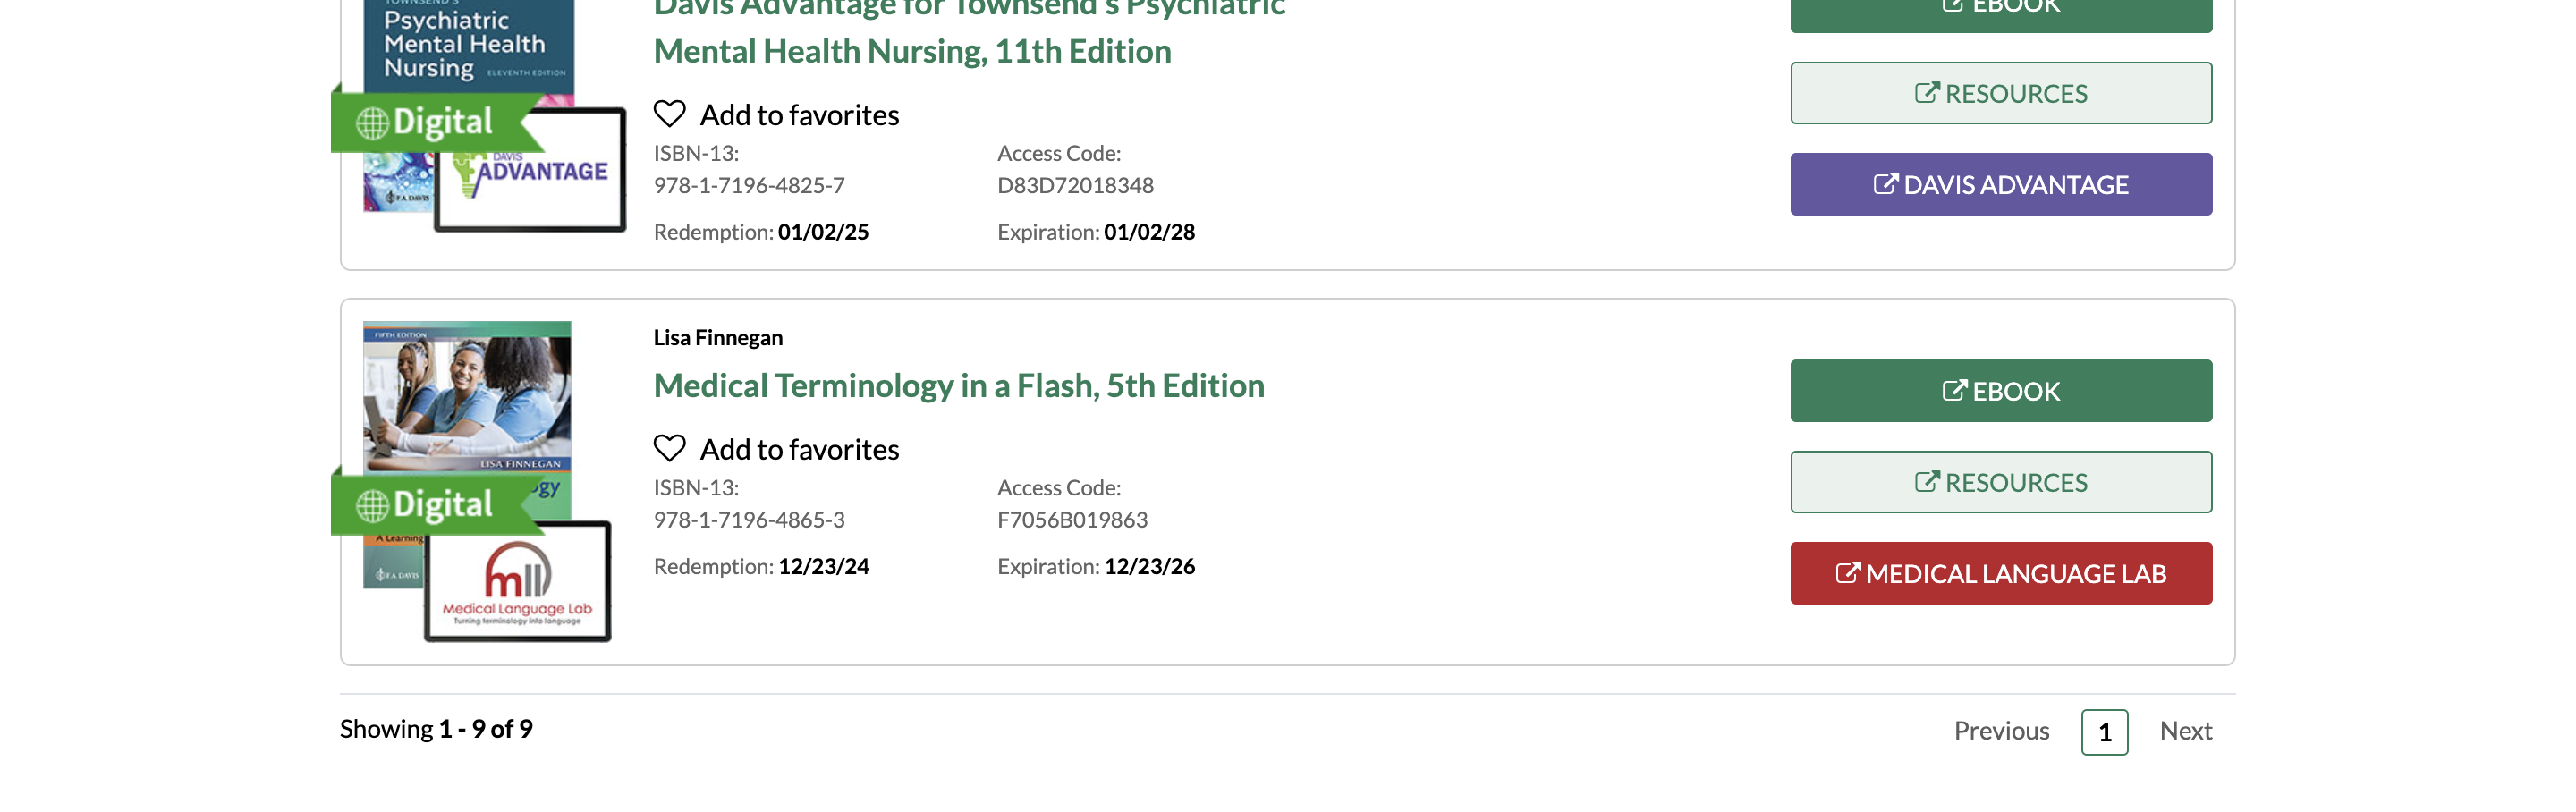The image size is (2576, 812).
Task: Open DAVIS ADVANTAGE platform
Action: tap(2000, 184)
